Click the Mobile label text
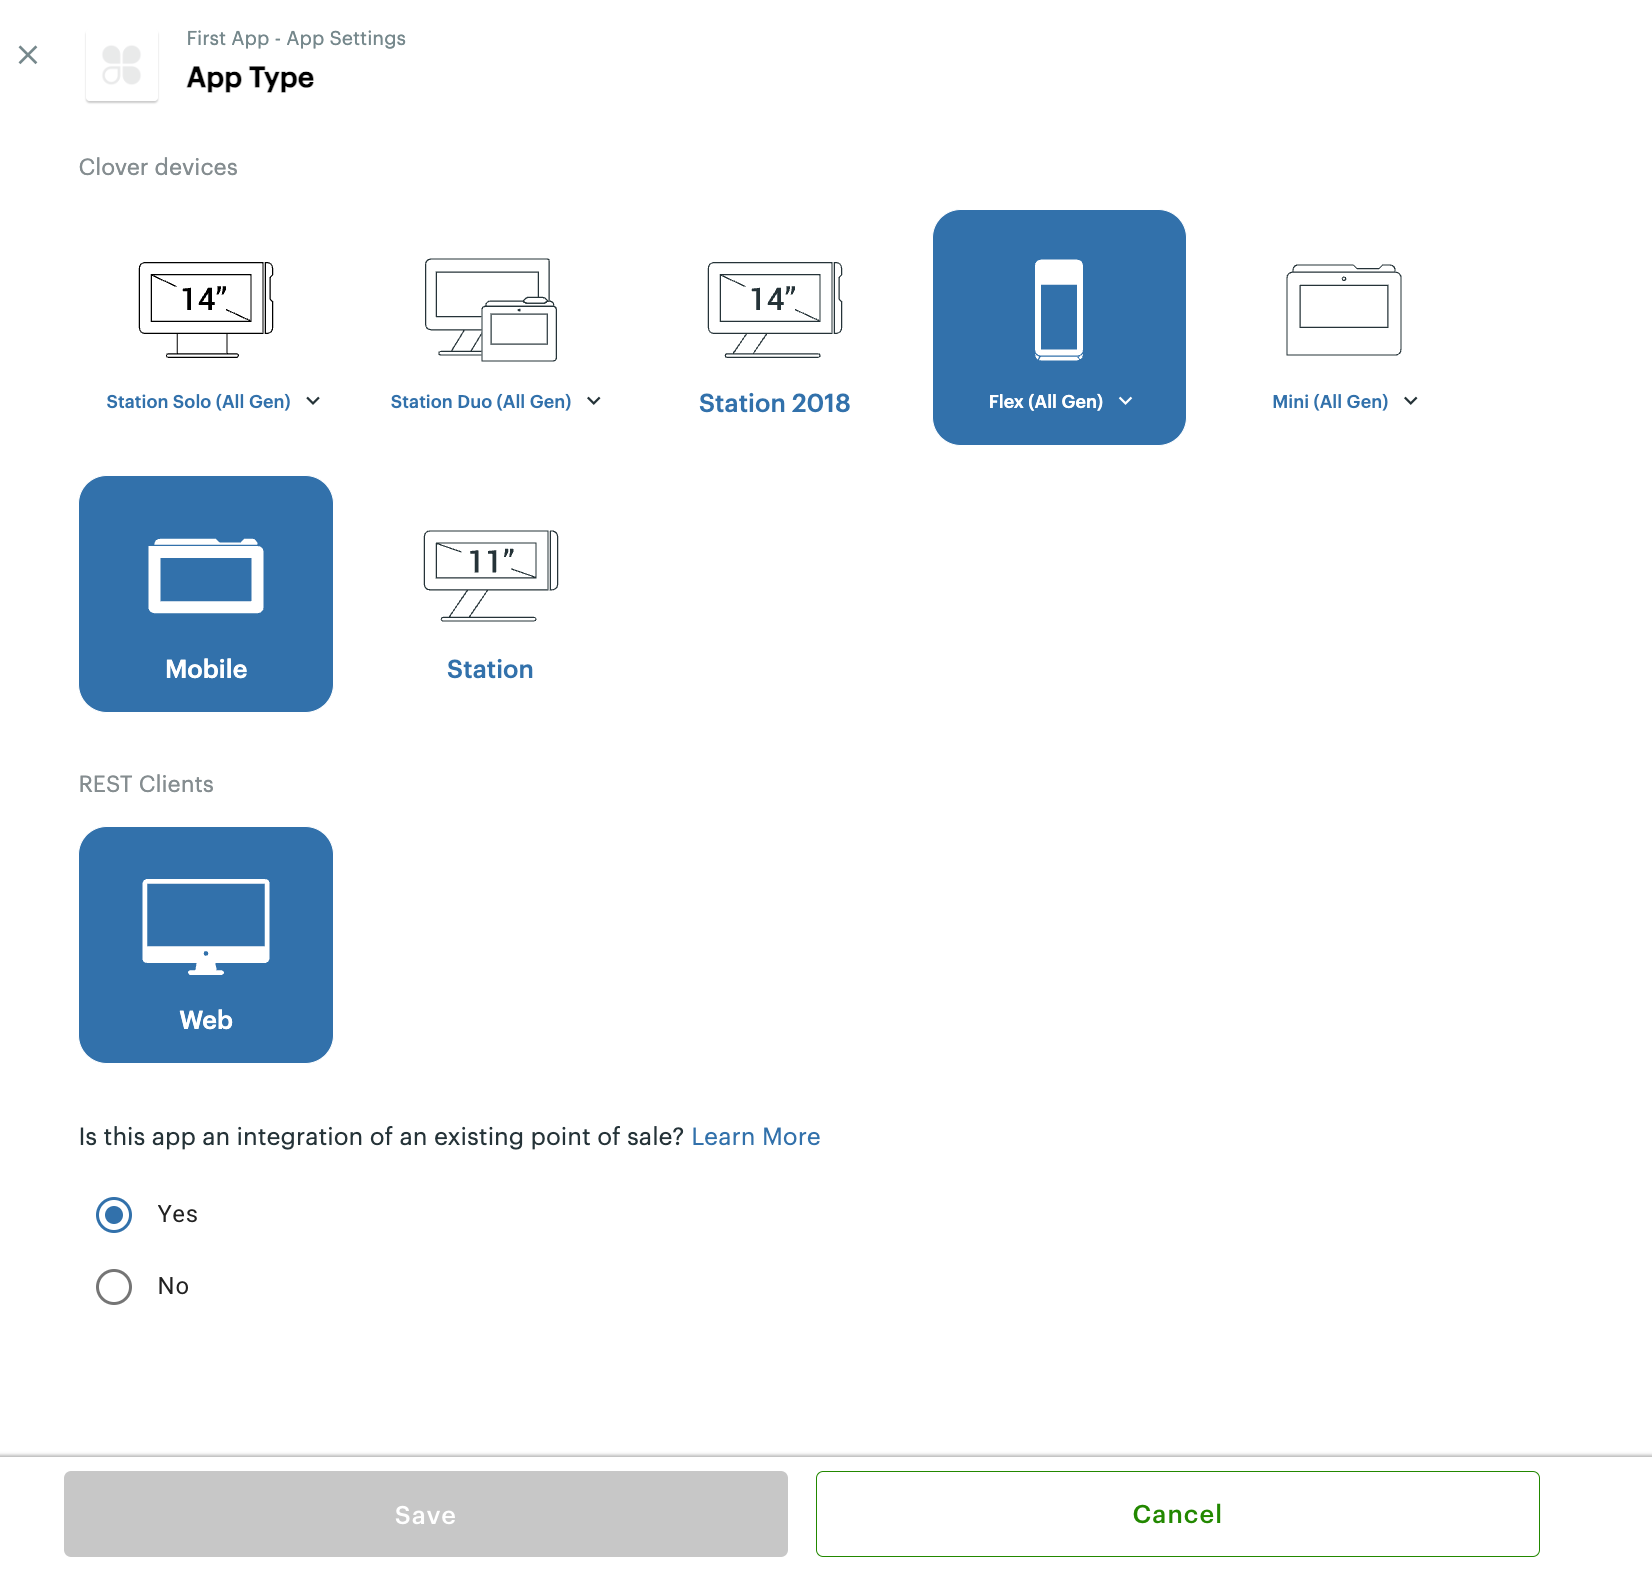 pos(206,669)
